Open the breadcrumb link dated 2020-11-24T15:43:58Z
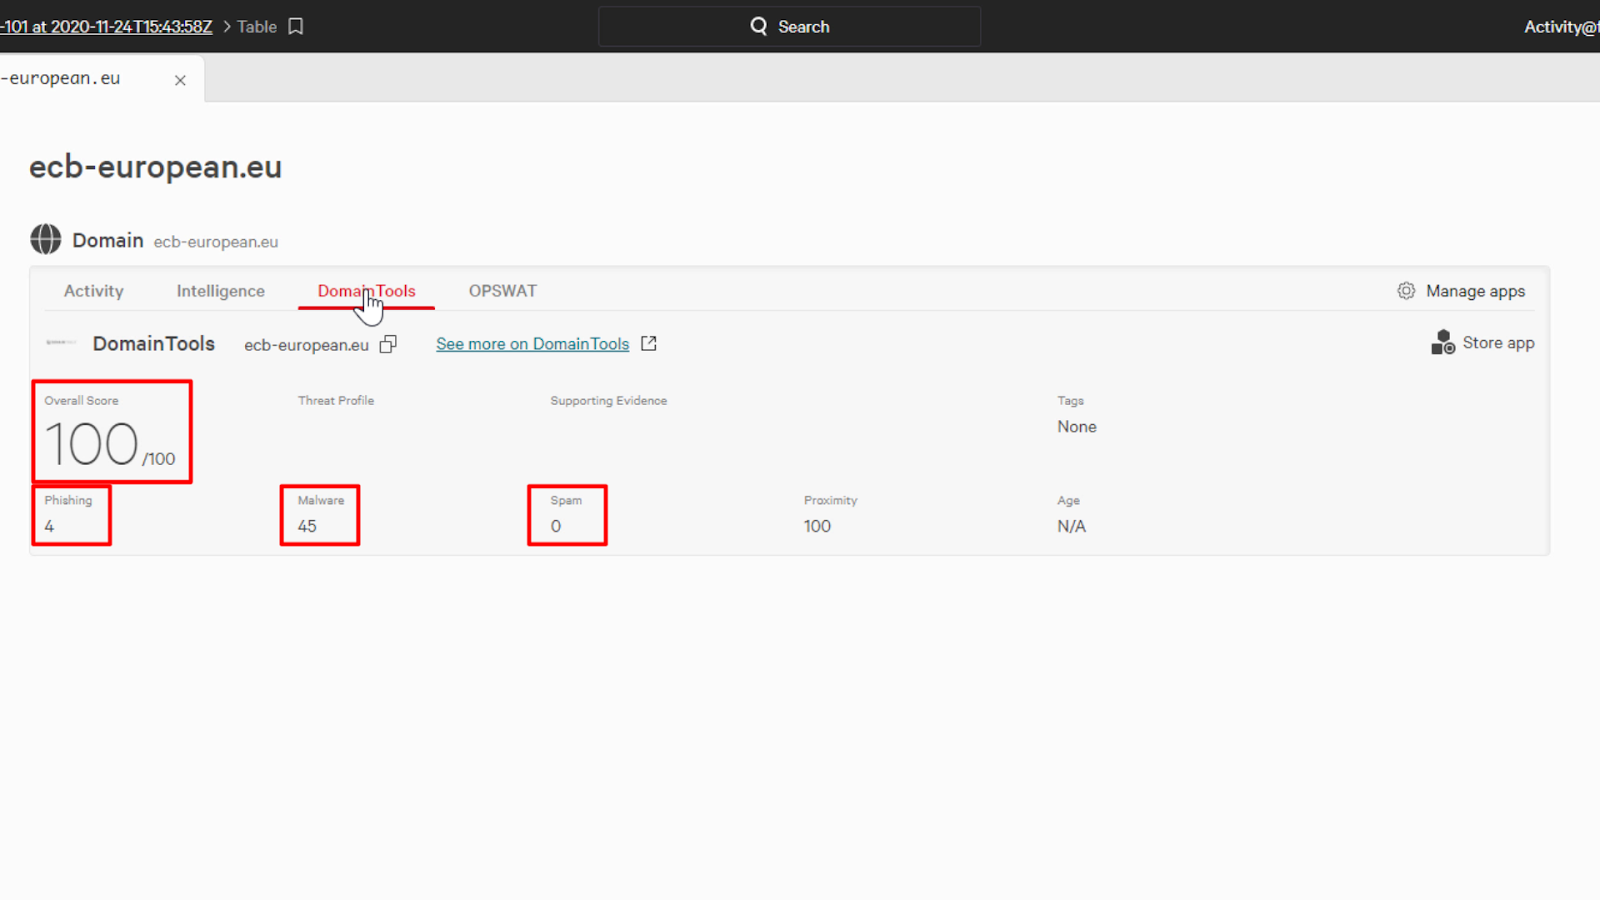This screenshot has height=900, width=1600. pos(106,27)
